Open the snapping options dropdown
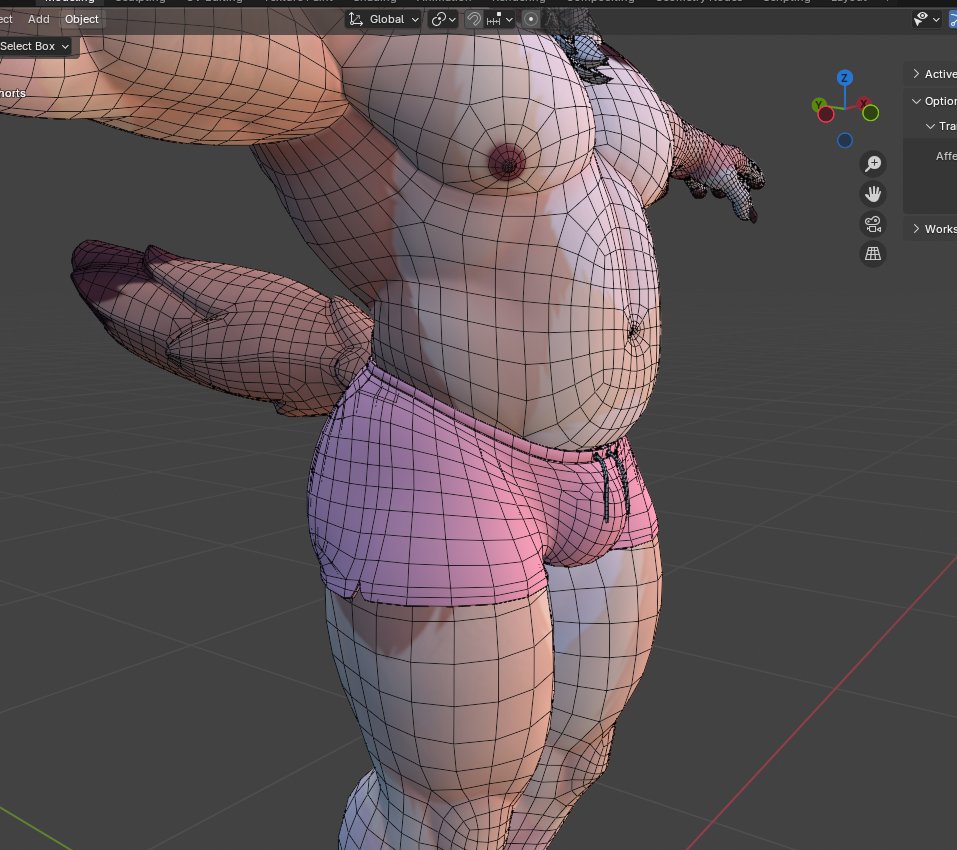 [499, 20]
